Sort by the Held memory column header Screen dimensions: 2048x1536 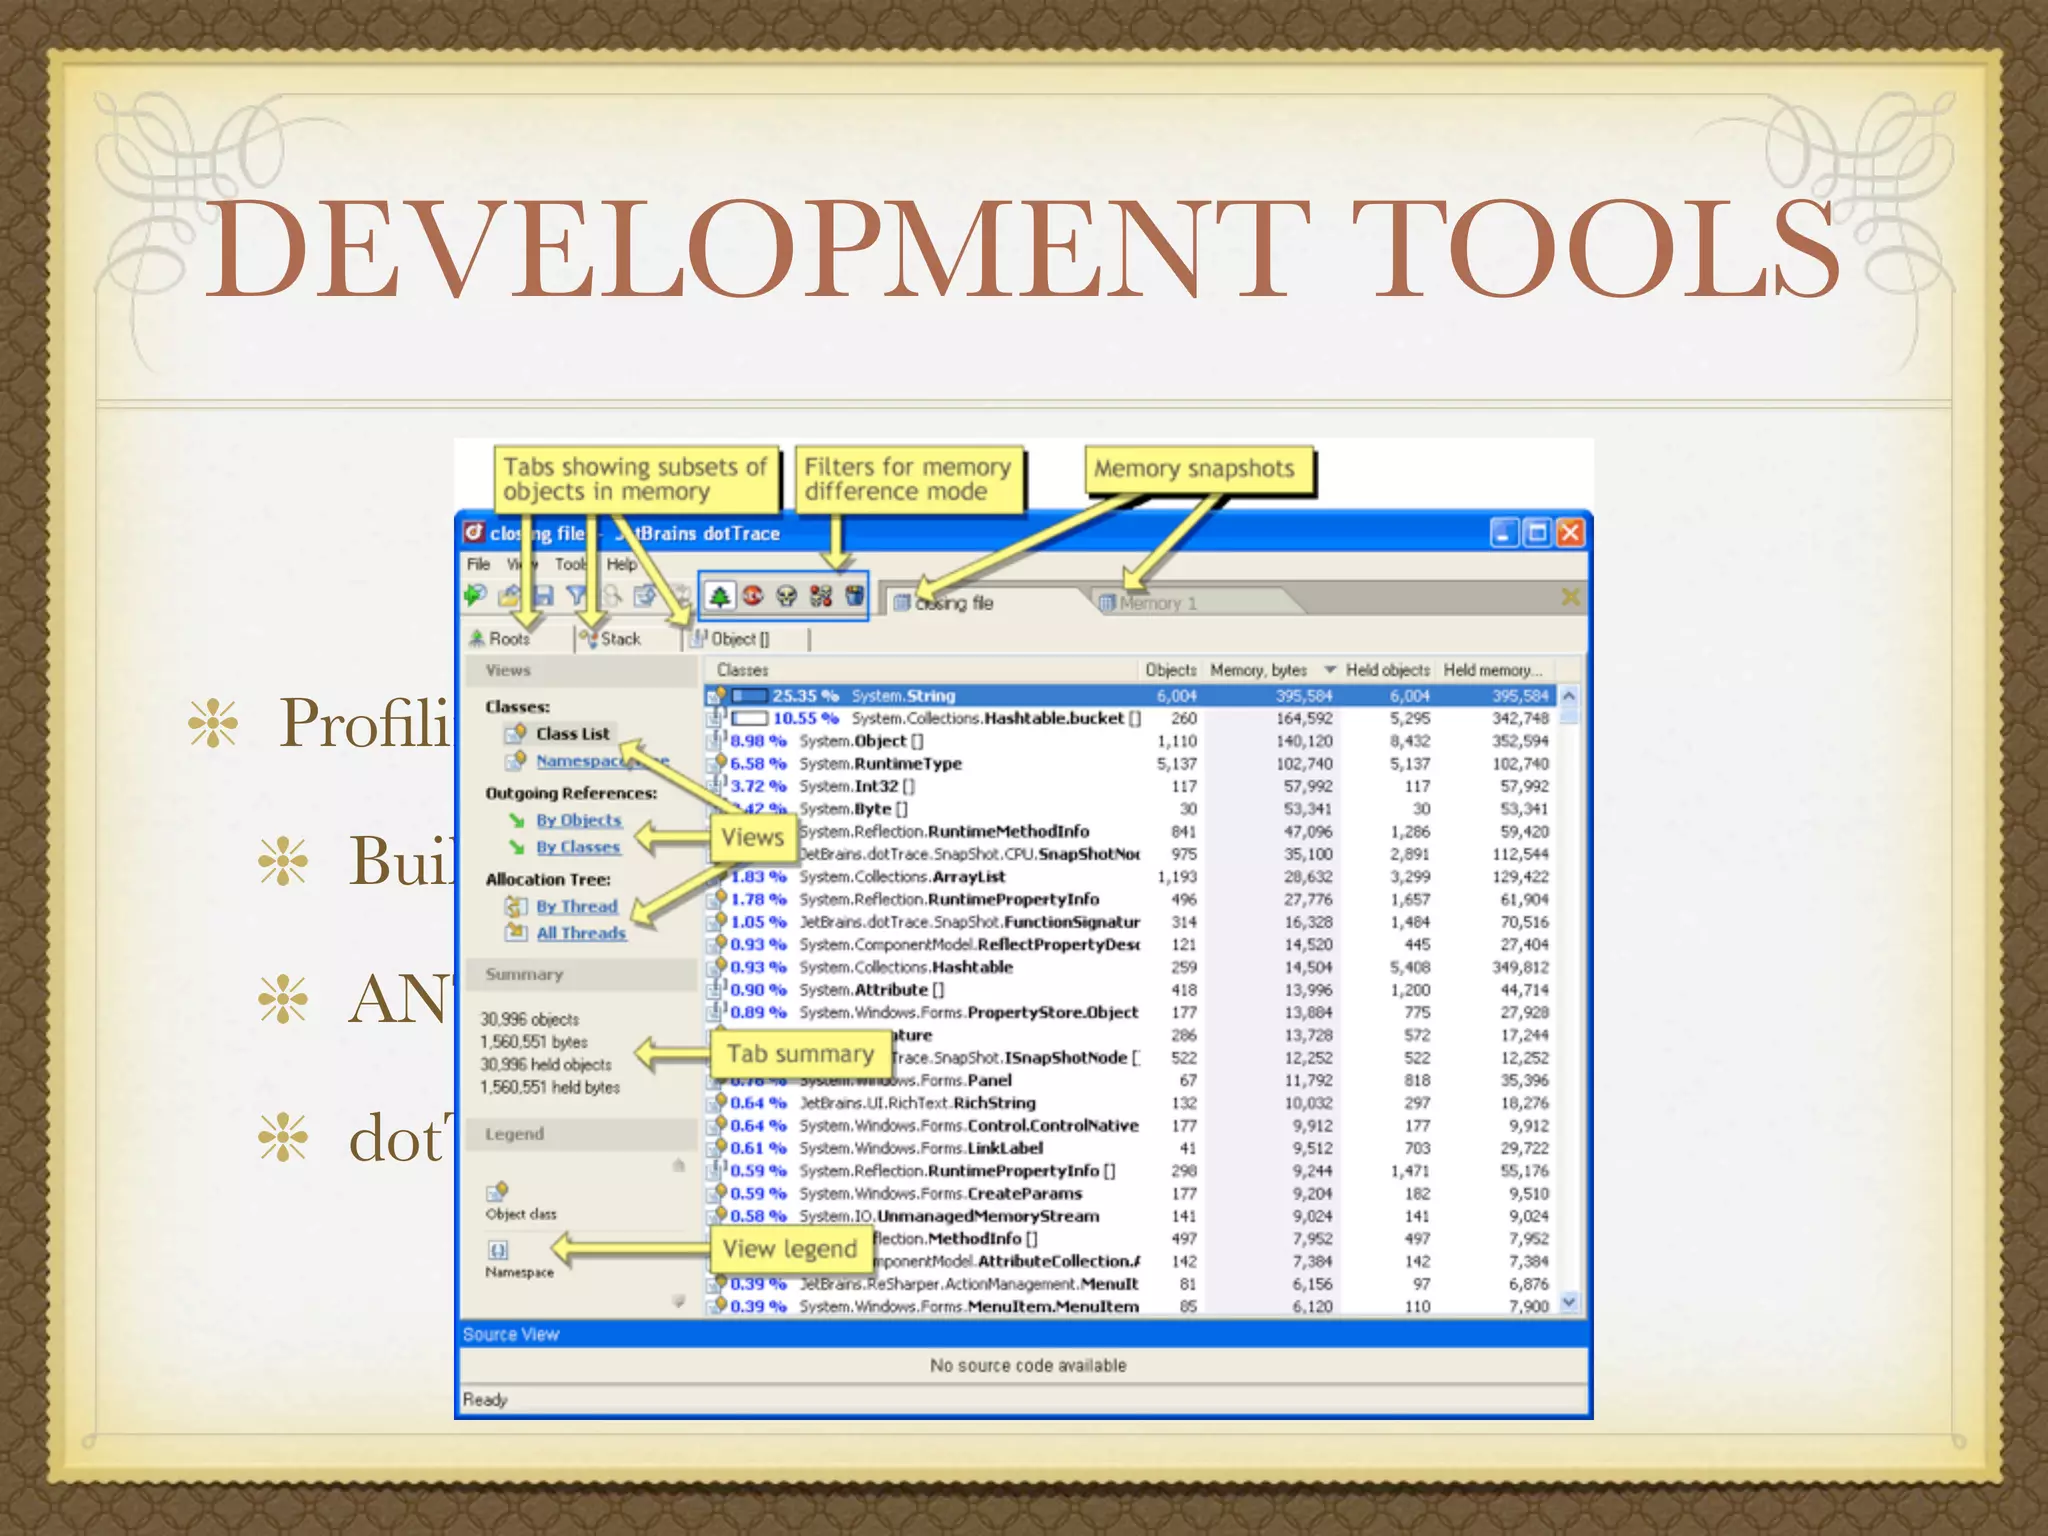[x=1494, y=670]
